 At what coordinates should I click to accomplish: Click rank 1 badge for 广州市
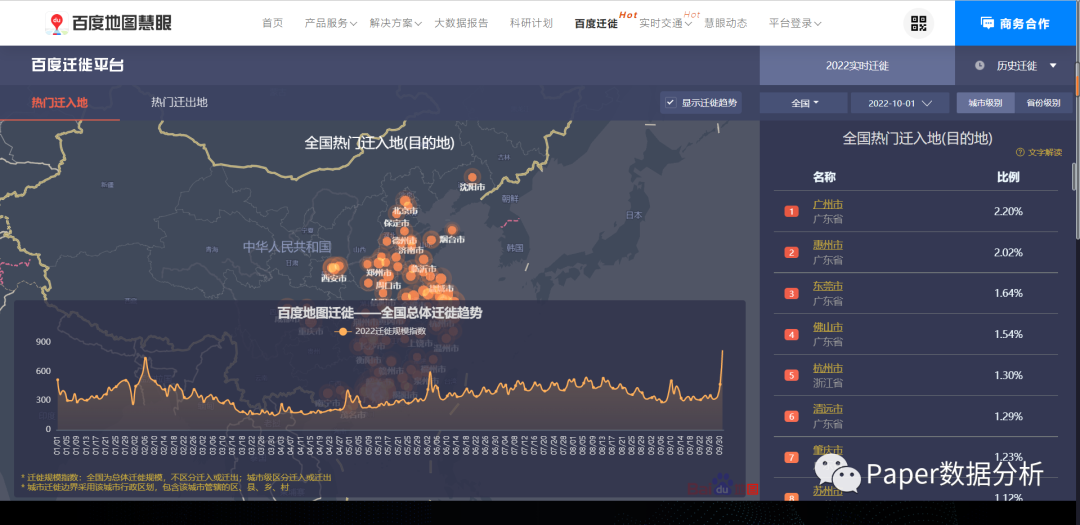point(791,212)
